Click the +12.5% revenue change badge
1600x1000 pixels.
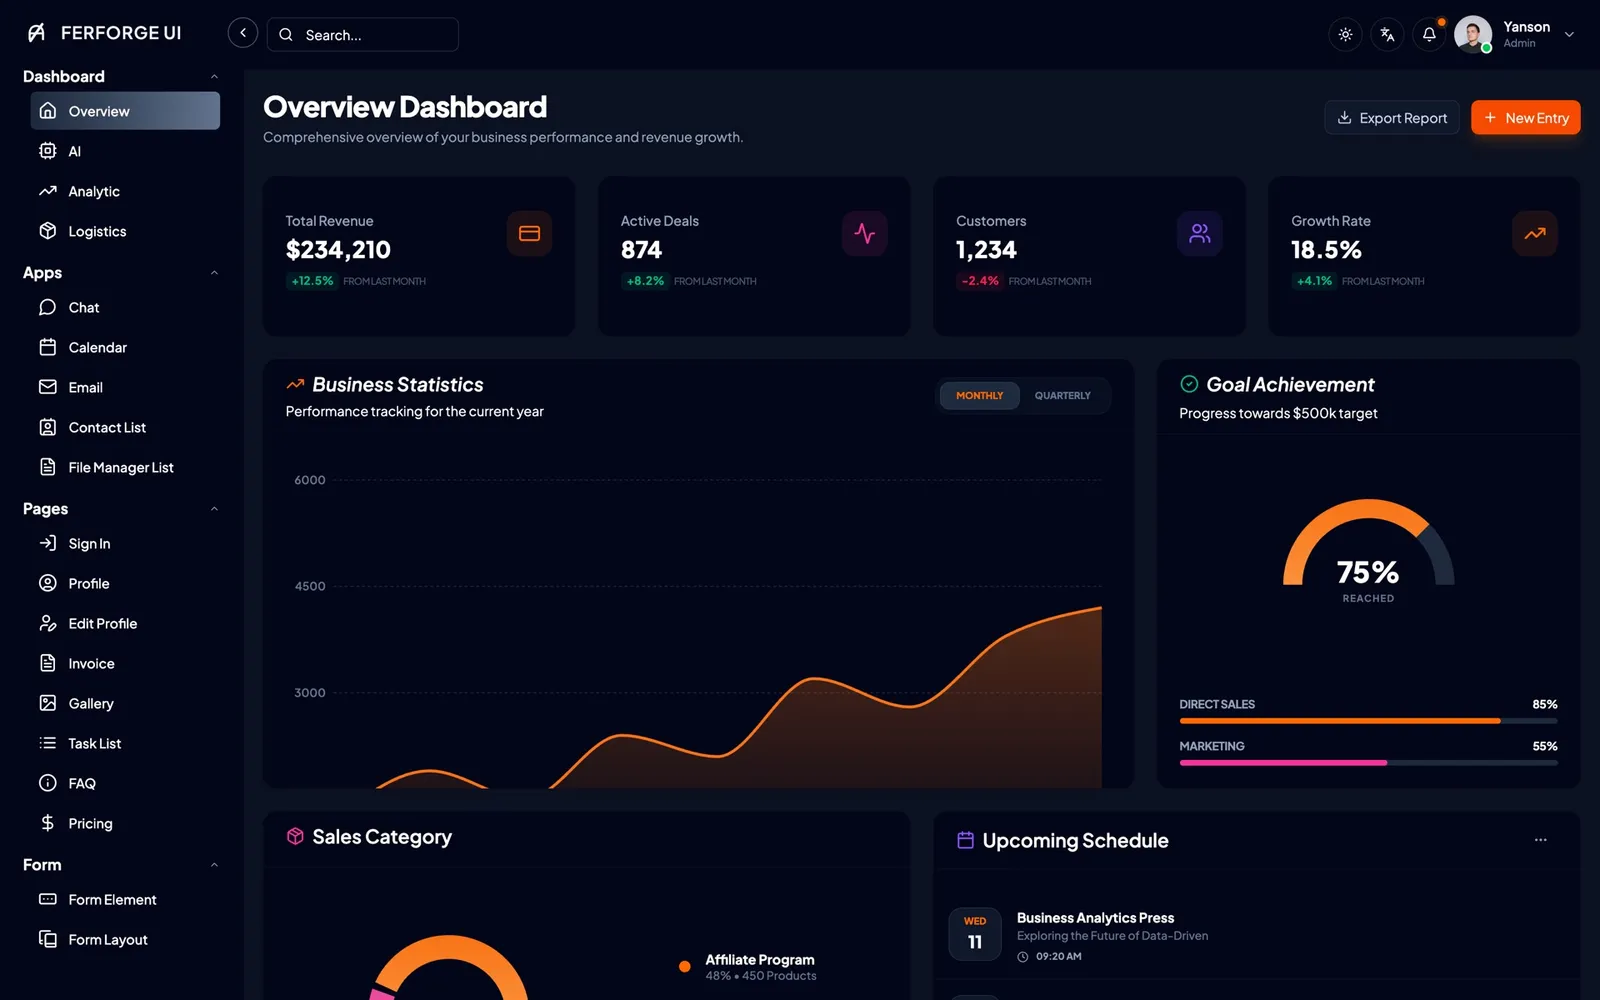(312, 281)
